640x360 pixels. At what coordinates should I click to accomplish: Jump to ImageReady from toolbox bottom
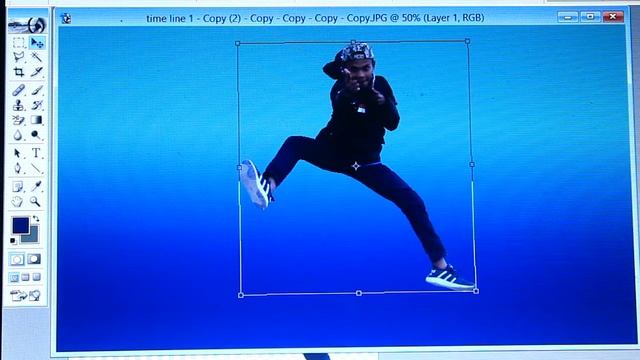click(26, 295)
